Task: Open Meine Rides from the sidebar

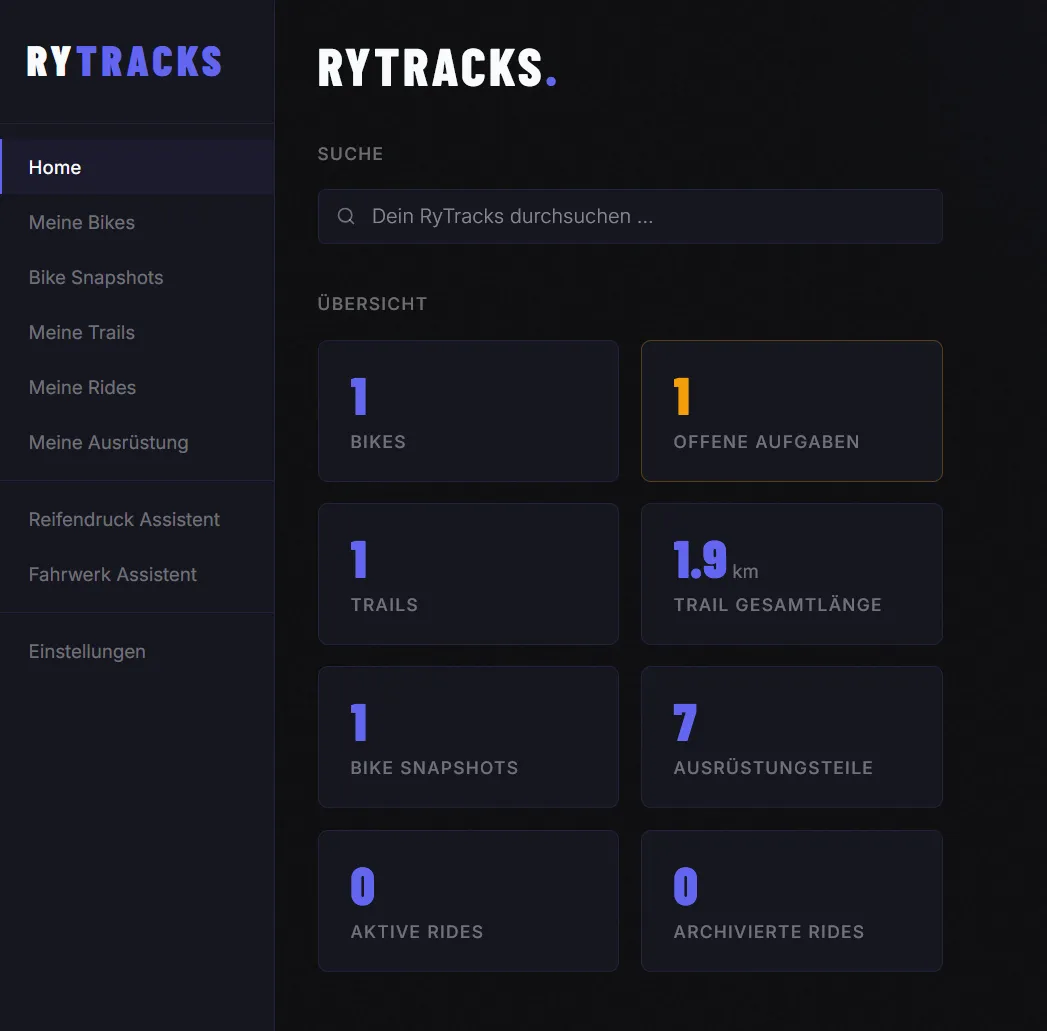Action: 82,387
